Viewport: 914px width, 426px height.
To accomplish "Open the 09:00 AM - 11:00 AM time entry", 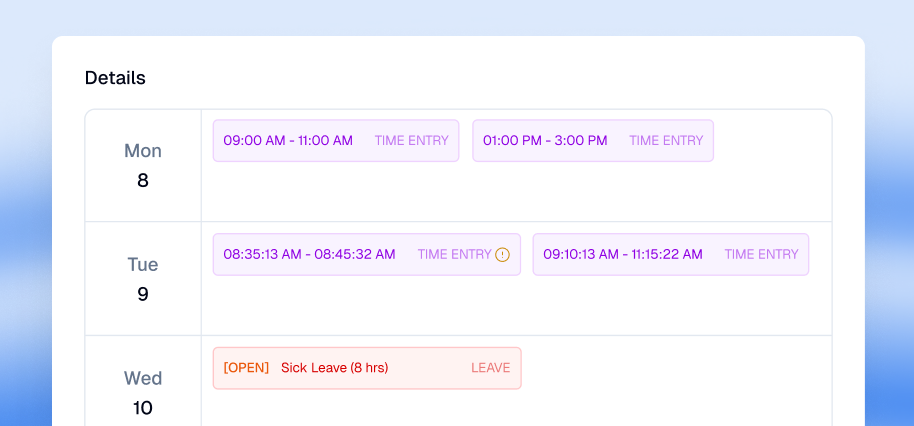I will (288, 141).
